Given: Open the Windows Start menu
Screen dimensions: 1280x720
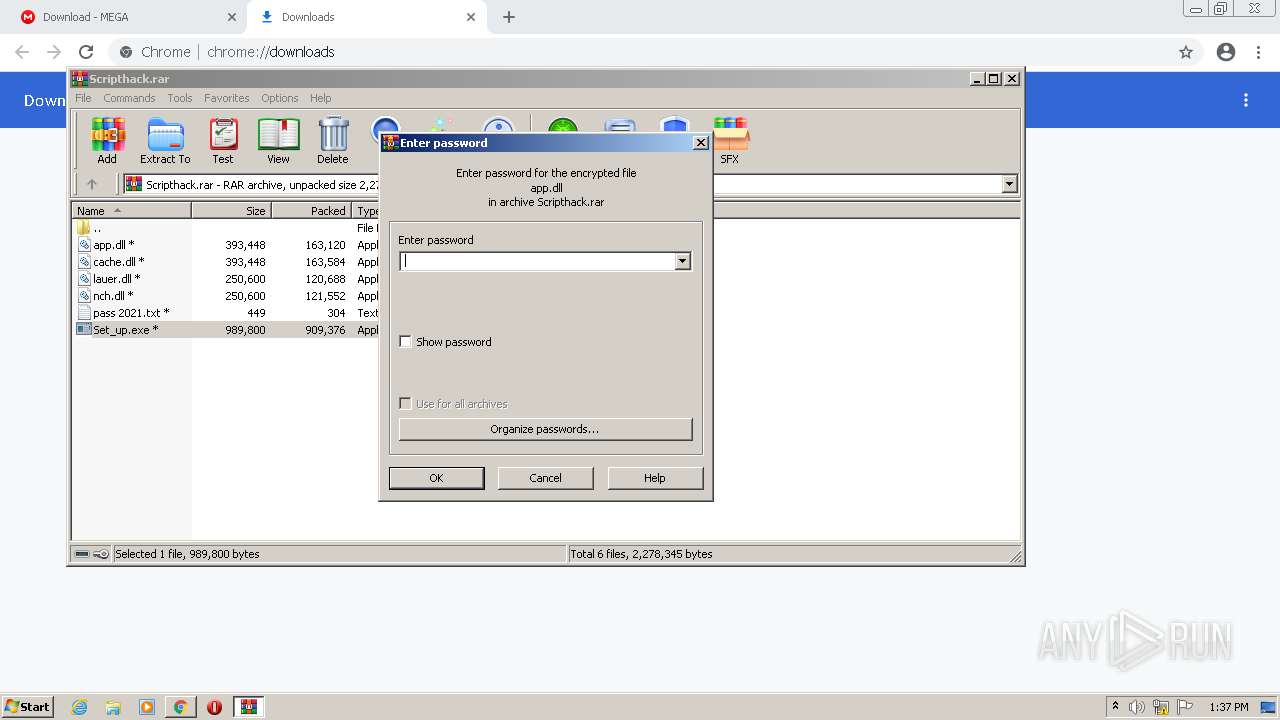Looking at the screenshot, I should 27,707.
